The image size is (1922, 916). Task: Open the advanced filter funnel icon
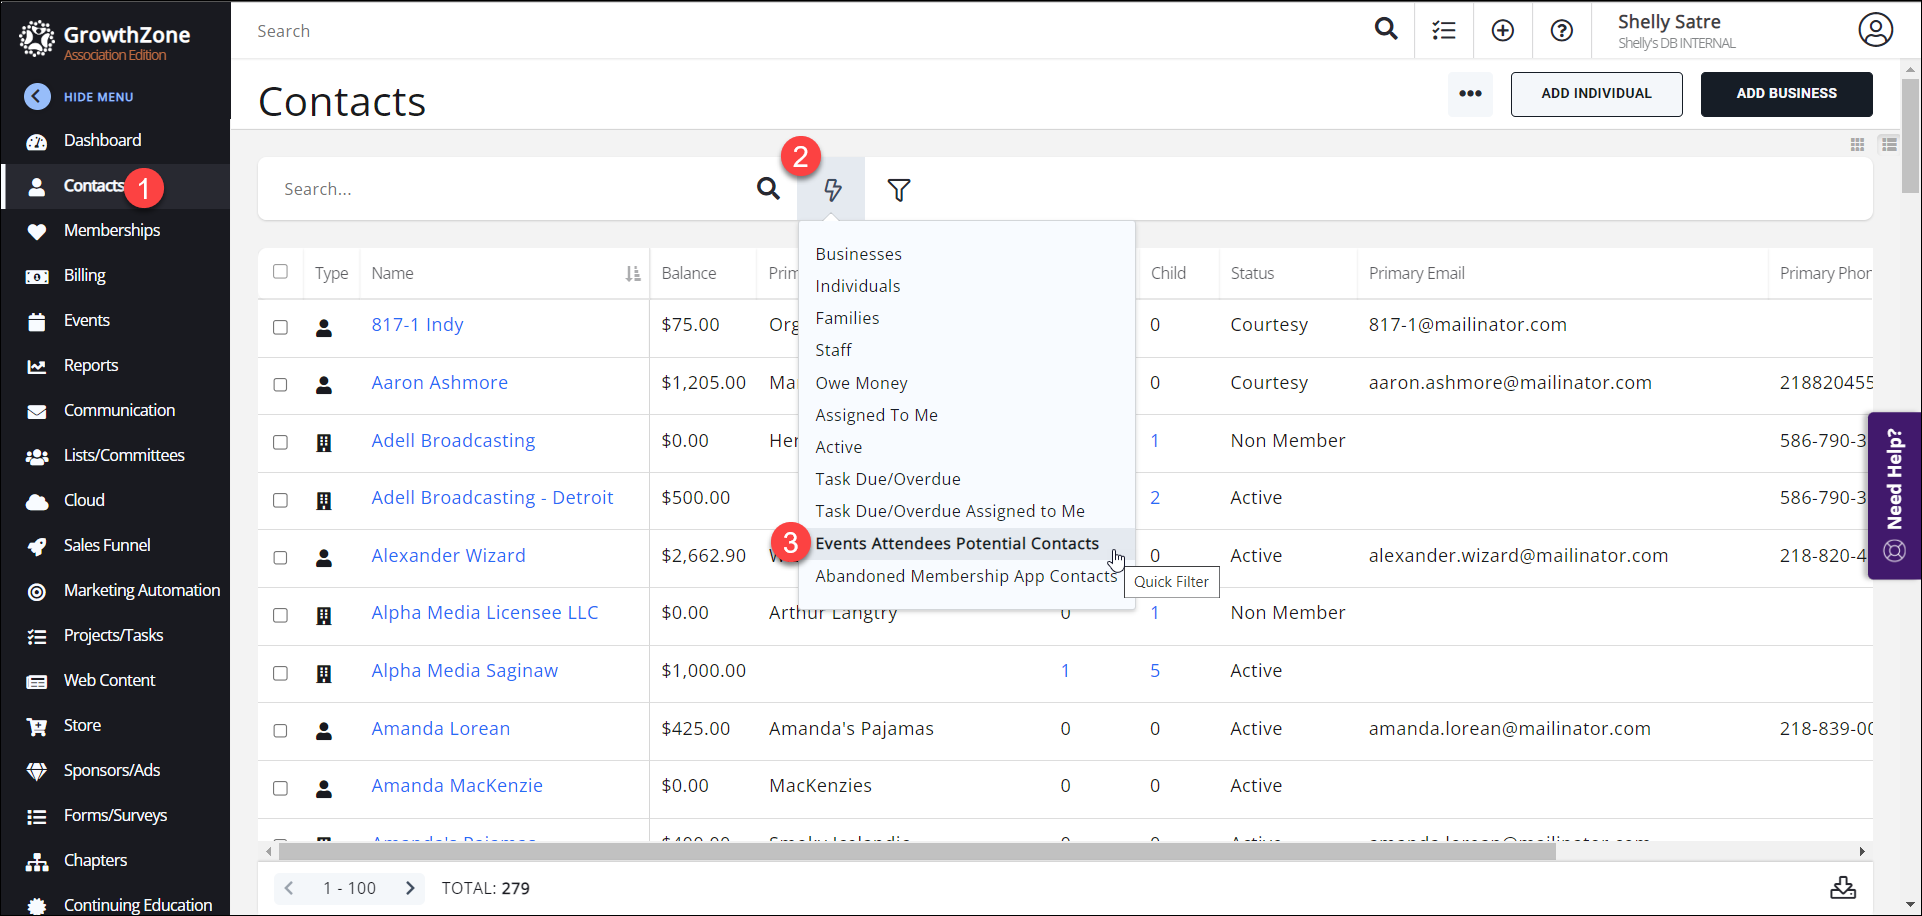[898, 190]
